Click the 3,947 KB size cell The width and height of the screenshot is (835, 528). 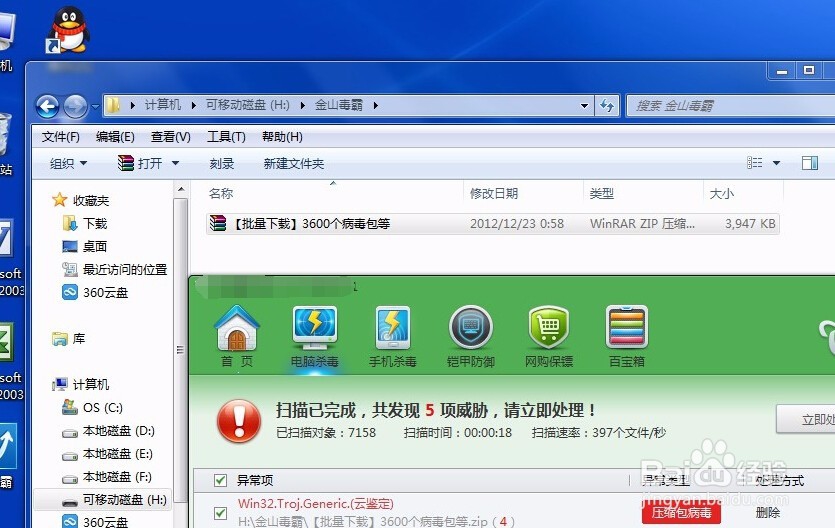(x=750, y=224)
